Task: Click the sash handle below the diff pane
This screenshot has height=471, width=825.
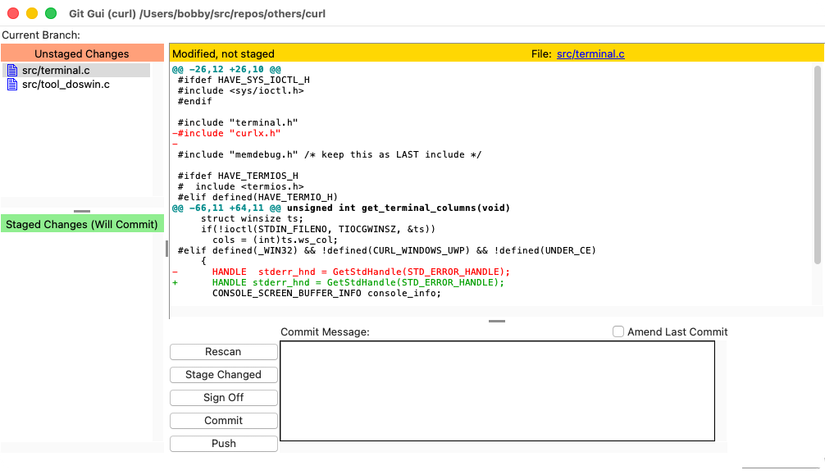Action: pyautogui.click(x=496, y=321)
